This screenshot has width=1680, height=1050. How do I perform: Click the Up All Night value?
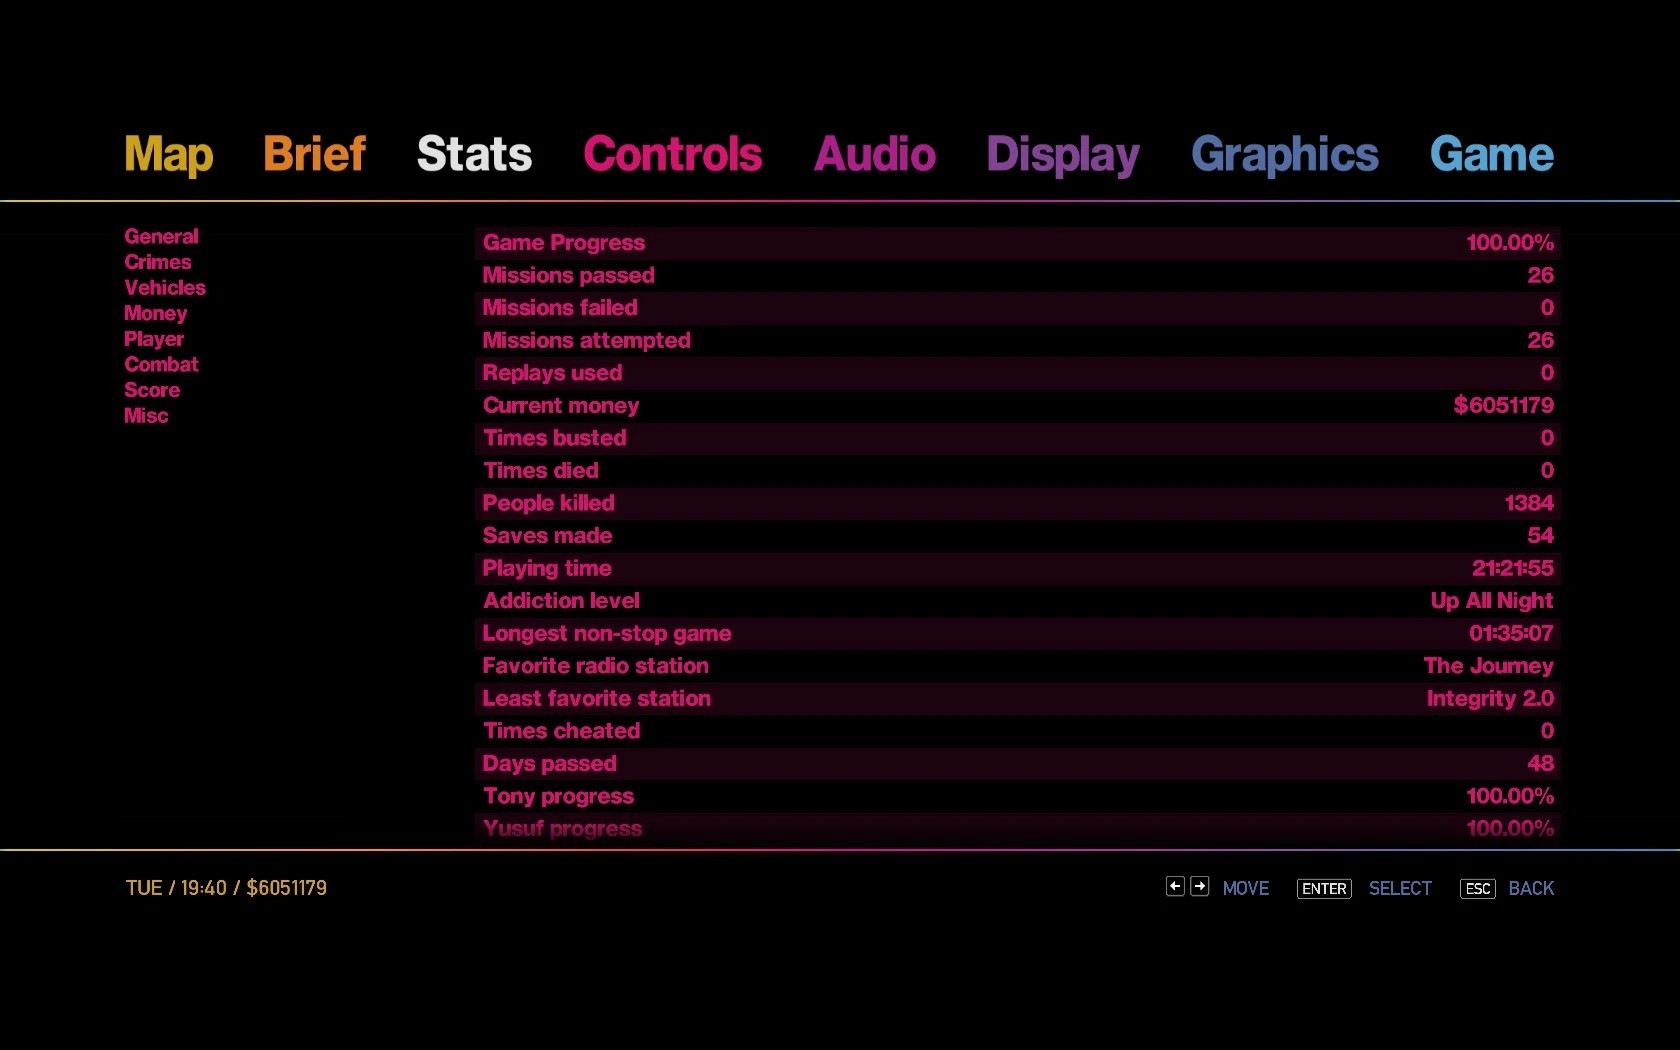pyautogui.click(x=1492, y=601)
